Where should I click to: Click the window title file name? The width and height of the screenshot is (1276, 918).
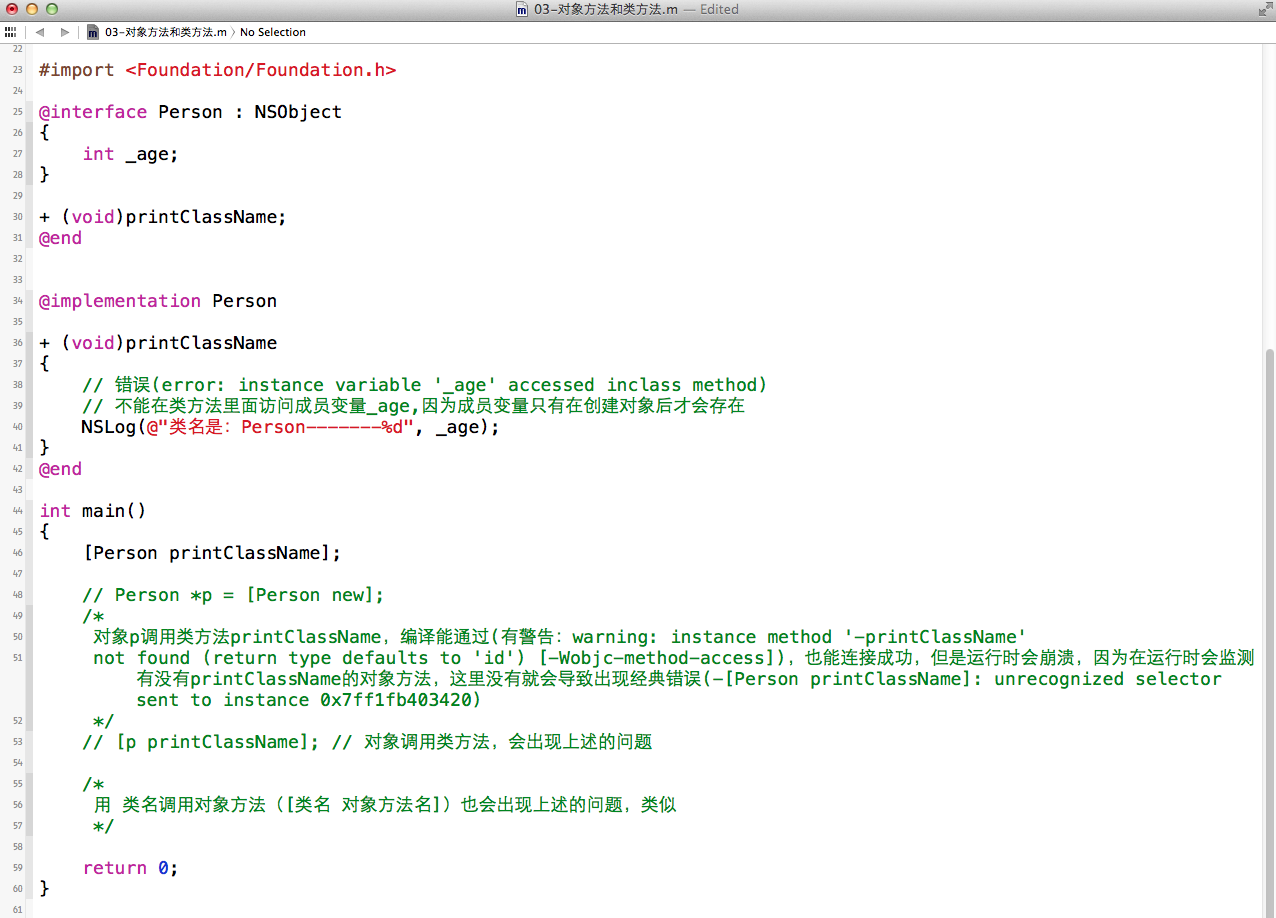click(606, 9)
